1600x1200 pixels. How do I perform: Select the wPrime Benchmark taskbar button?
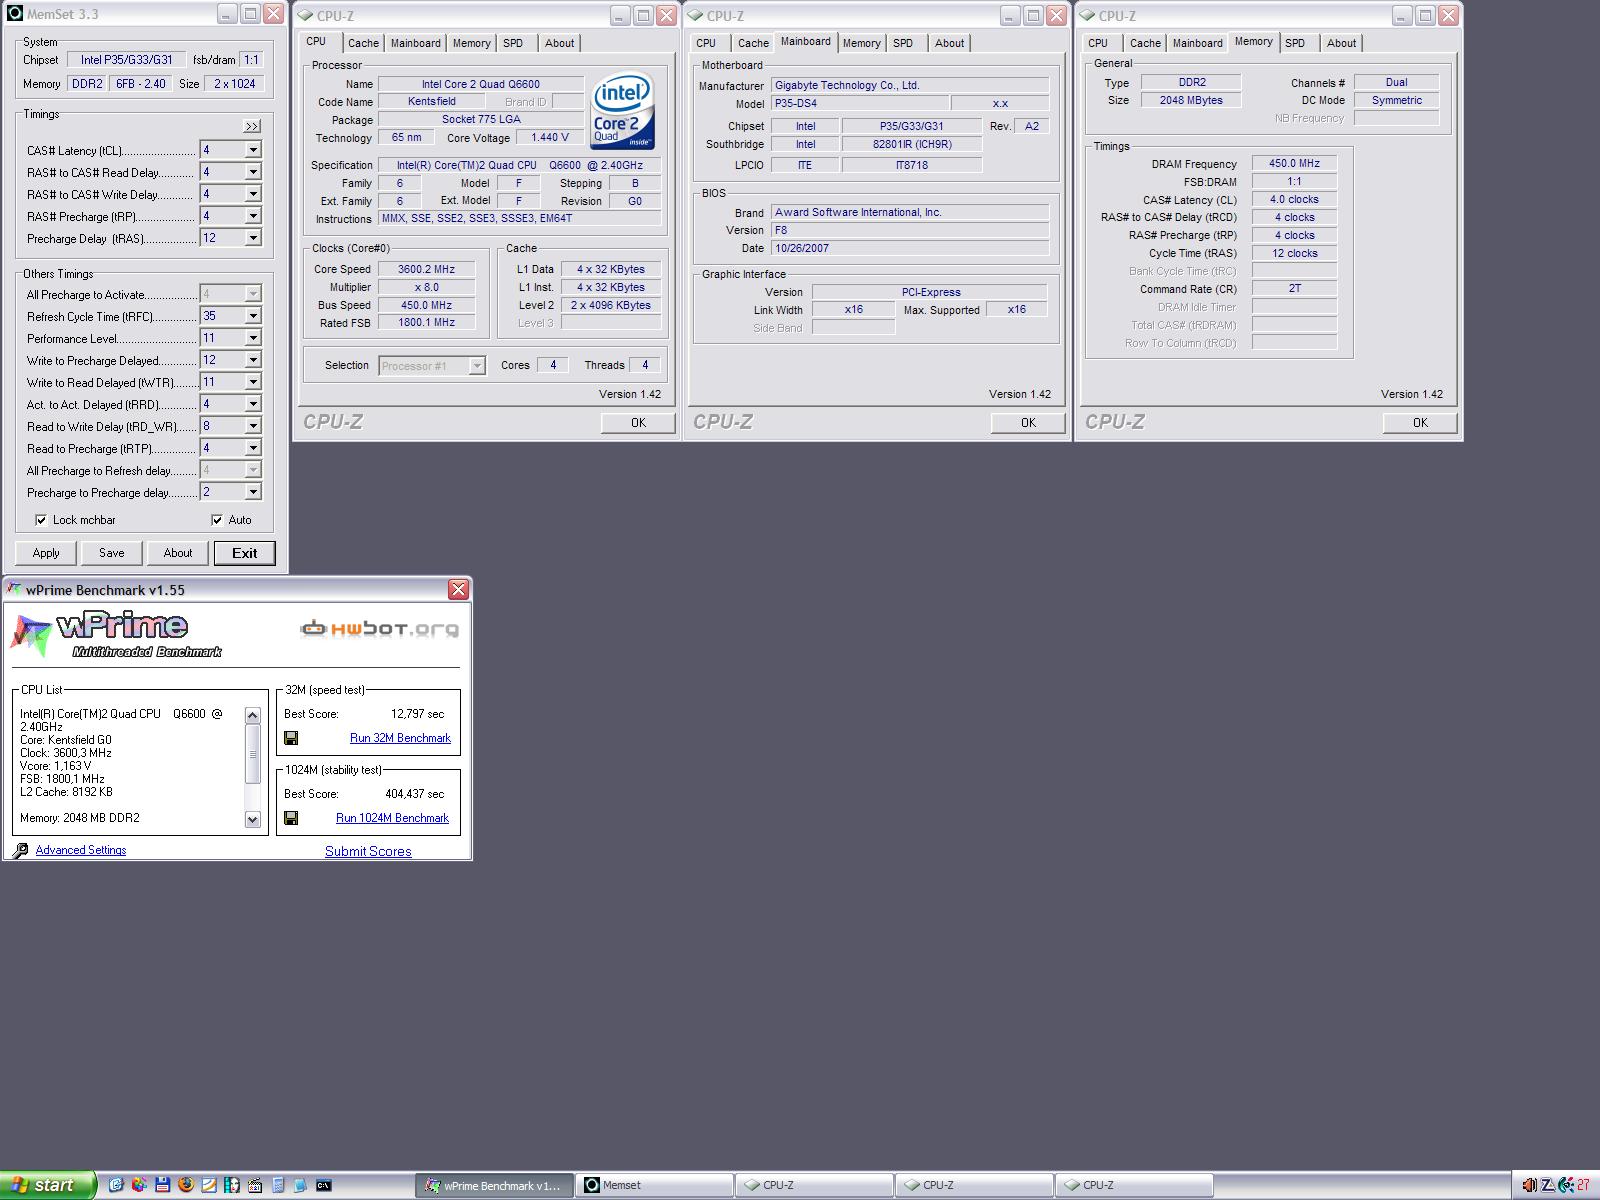[495, 1185]
